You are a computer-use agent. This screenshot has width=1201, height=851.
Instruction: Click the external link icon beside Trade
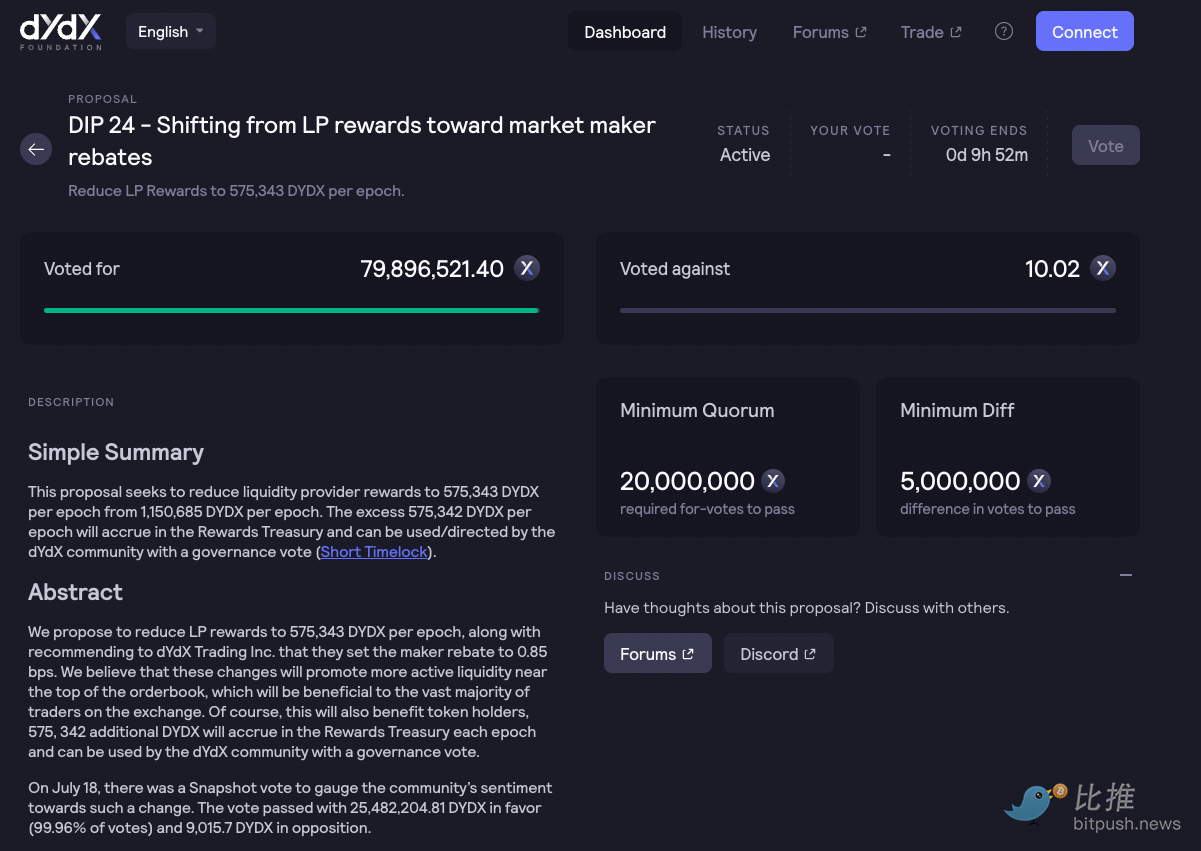coord(956,32)
